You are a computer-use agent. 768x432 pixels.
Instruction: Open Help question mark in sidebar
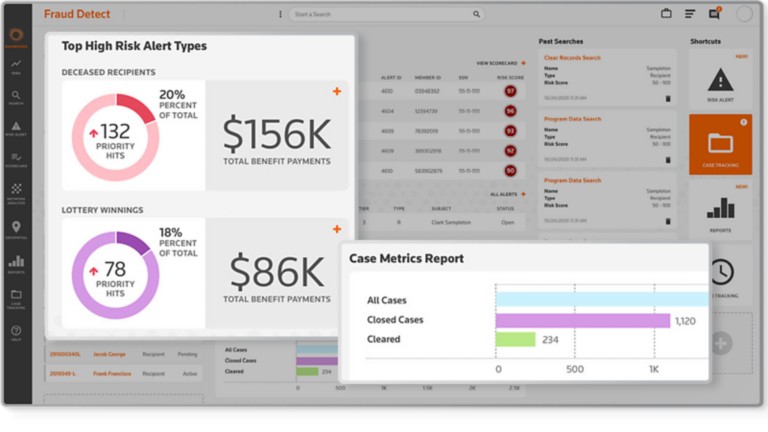(16, 333)
